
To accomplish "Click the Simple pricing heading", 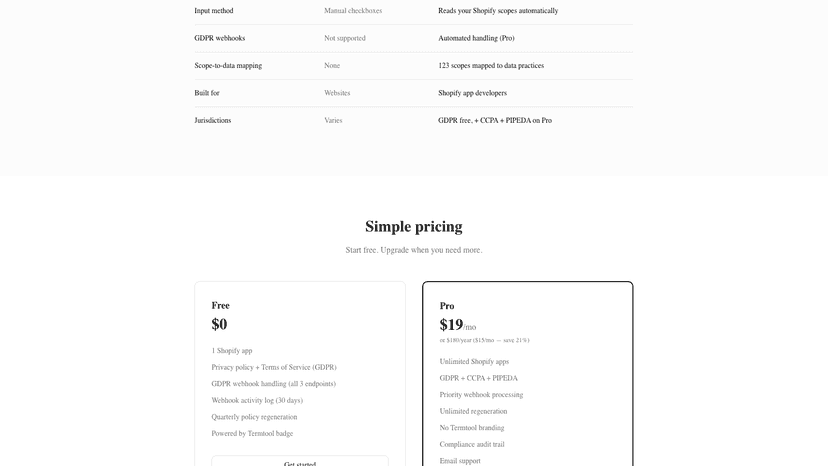I will [413, 227].
